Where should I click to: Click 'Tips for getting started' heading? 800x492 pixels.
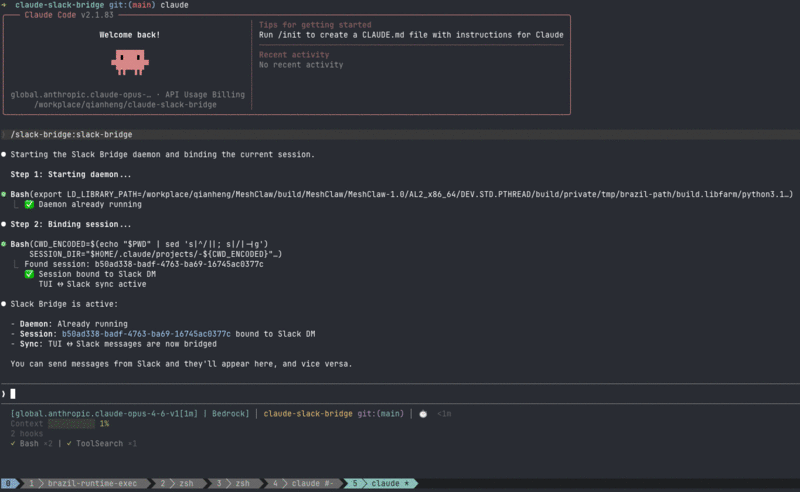tap(315, 24)
